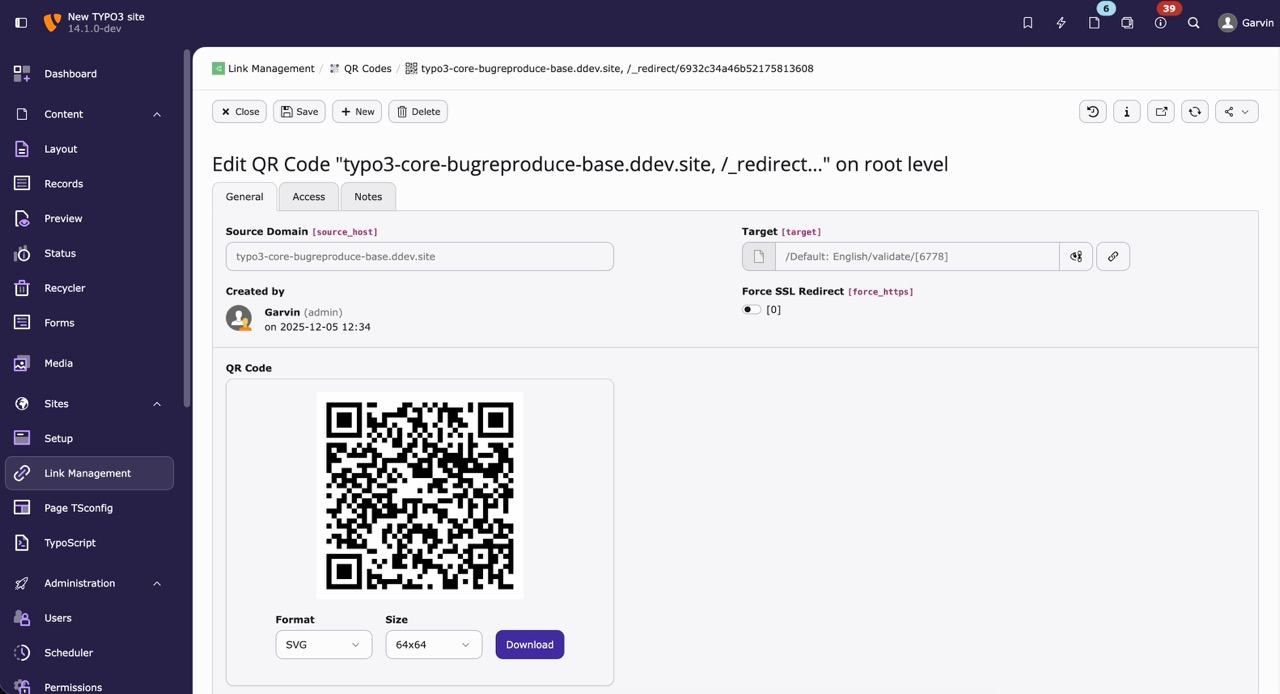Screen dimensions: 1280x694
Task: Reload the record with the refresh icon
Action: pos(1194,111)
